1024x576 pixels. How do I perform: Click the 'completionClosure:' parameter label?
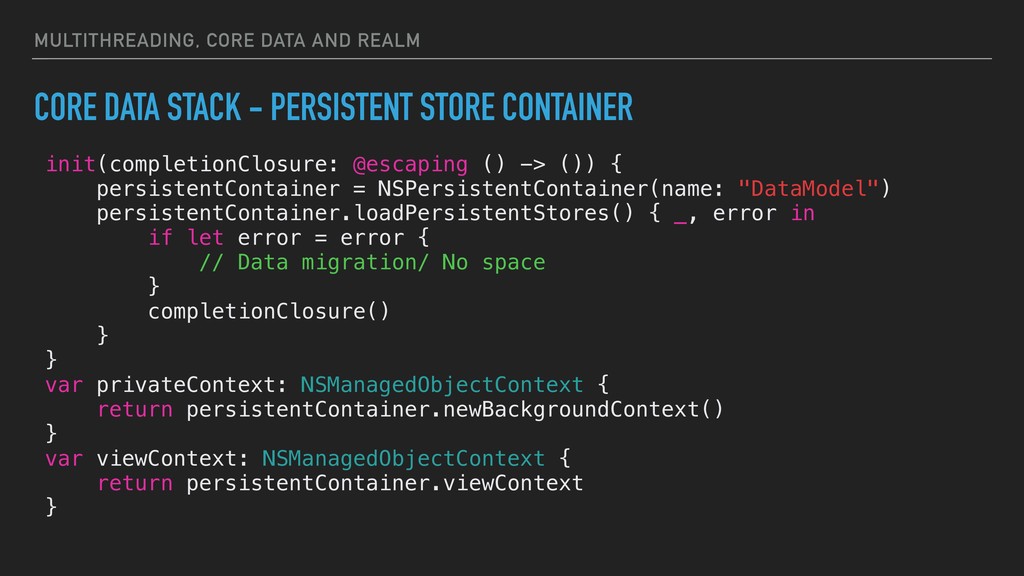click(x=224, y=165)
